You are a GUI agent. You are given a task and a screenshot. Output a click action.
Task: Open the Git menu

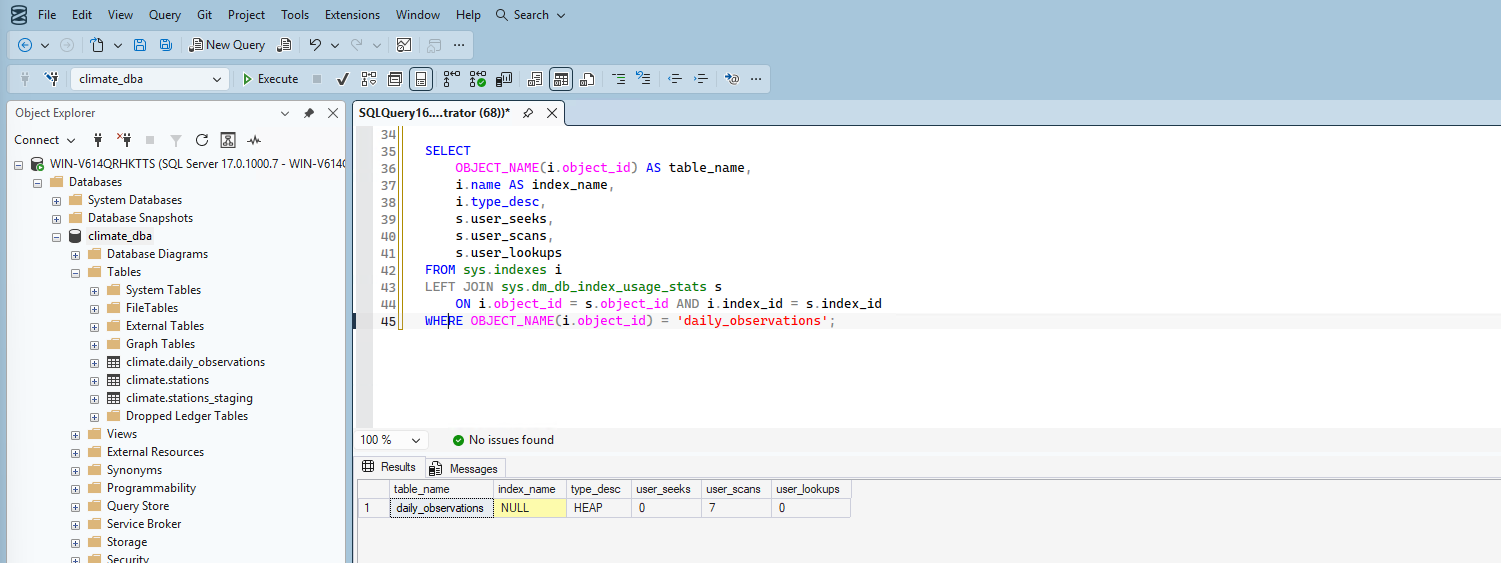pyautogui.click(x=204, y=15)
